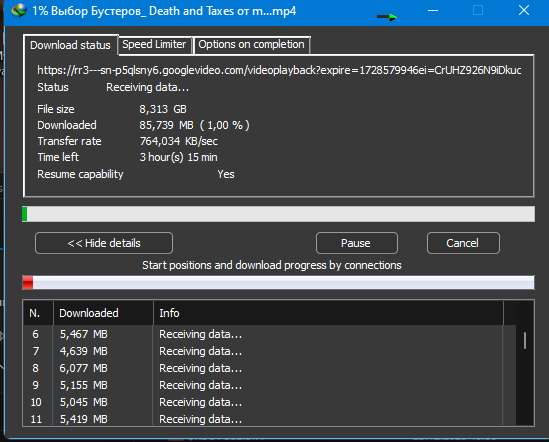Close the download window
This screenshot has width=549, height=442.
tap(524, 11)
